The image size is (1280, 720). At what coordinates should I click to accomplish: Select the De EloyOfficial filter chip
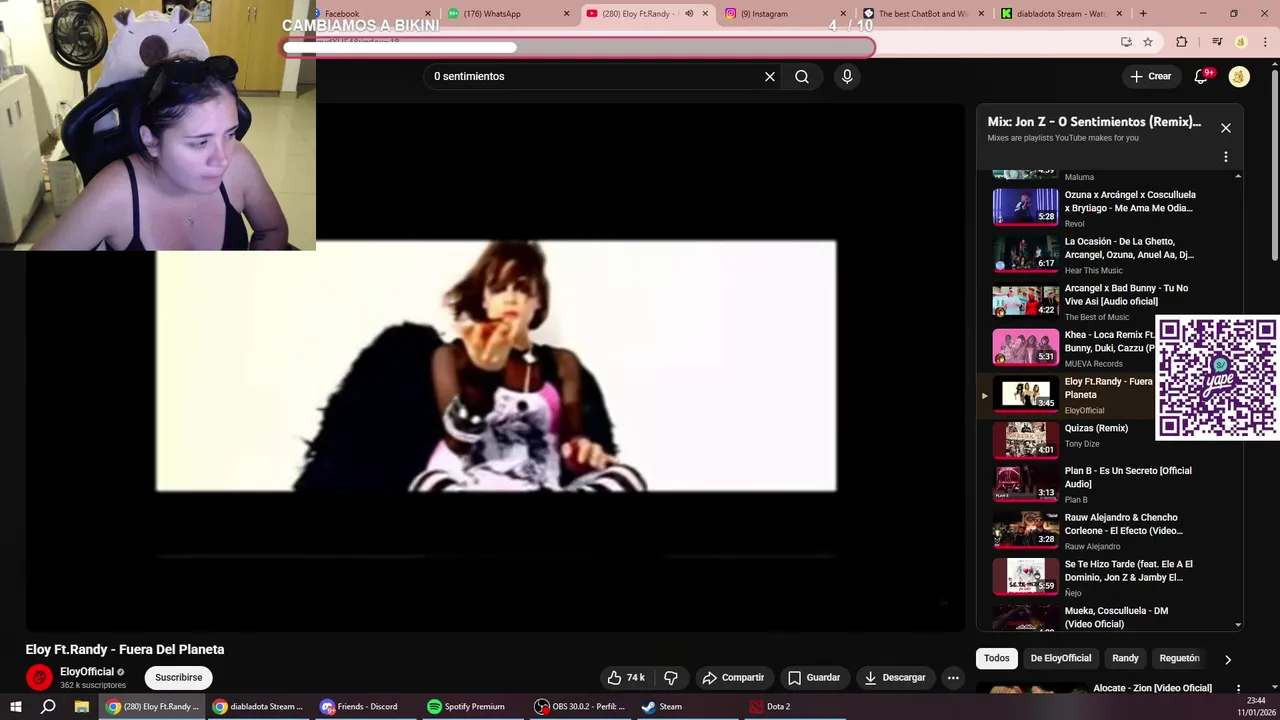[1061, 658]
